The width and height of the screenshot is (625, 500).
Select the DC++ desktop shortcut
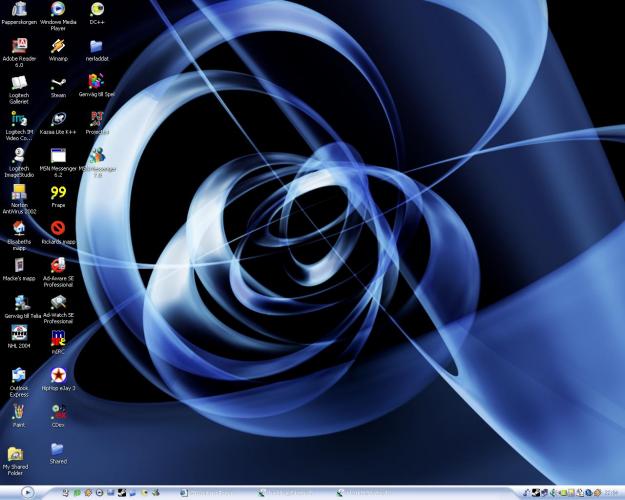[x=96, y=10]
